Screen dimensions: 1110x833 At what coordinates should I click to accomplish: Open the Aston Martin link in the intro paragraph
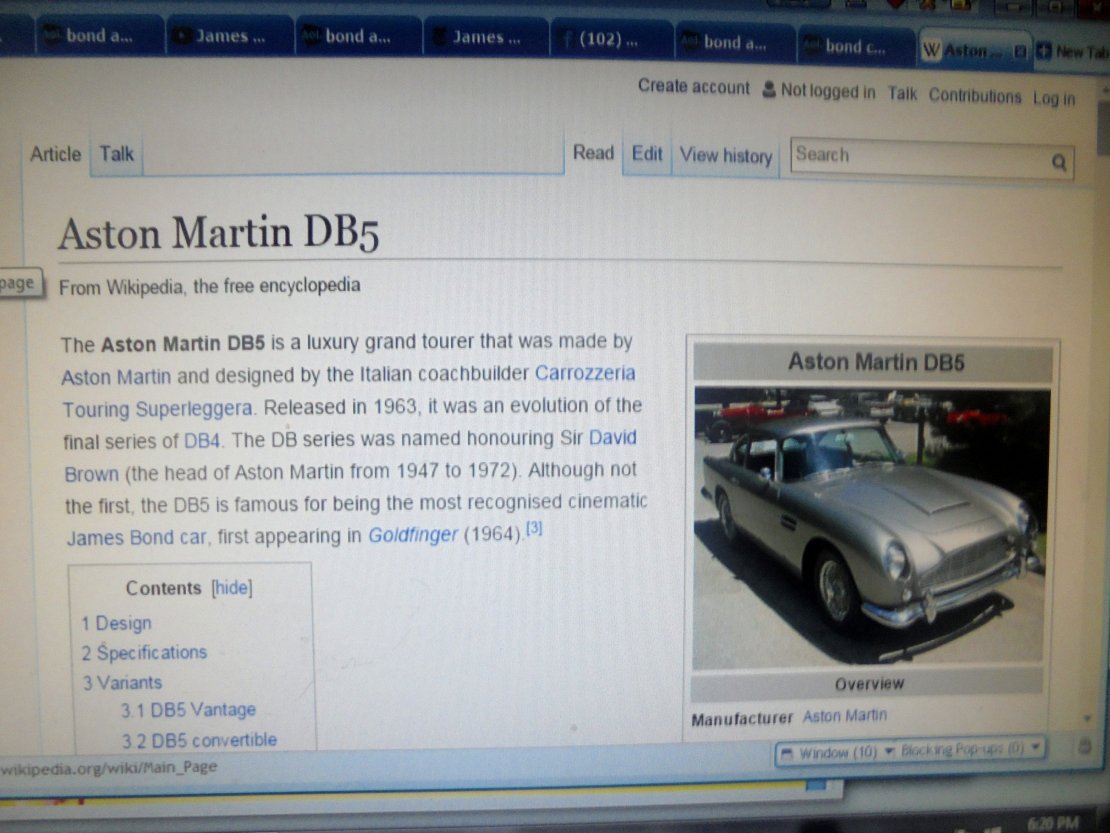coord(116,377)
